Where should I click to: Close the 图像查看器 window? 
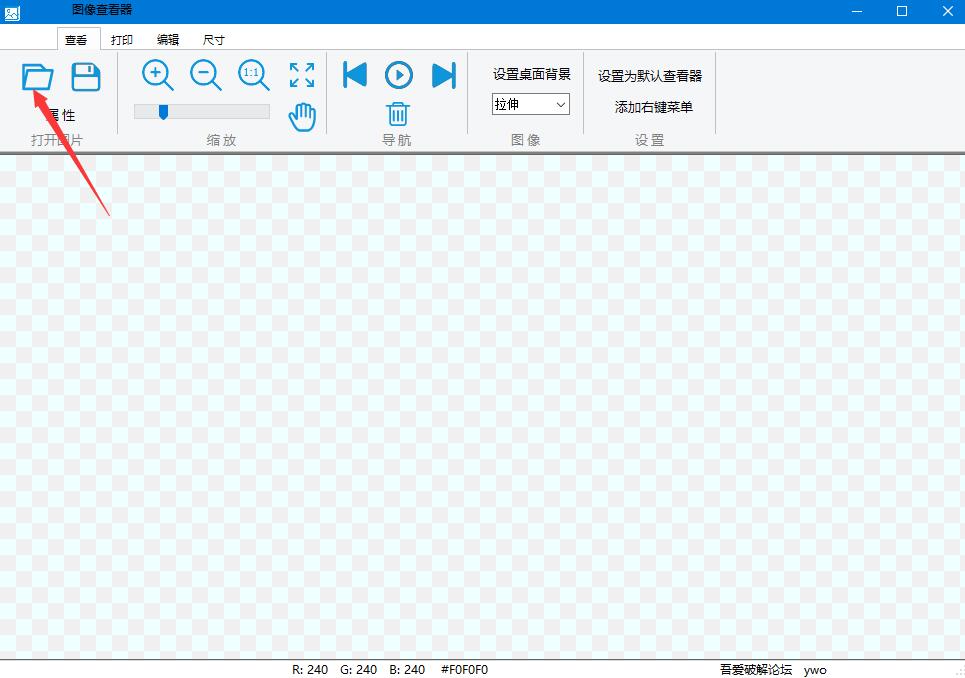coord(947,11)
